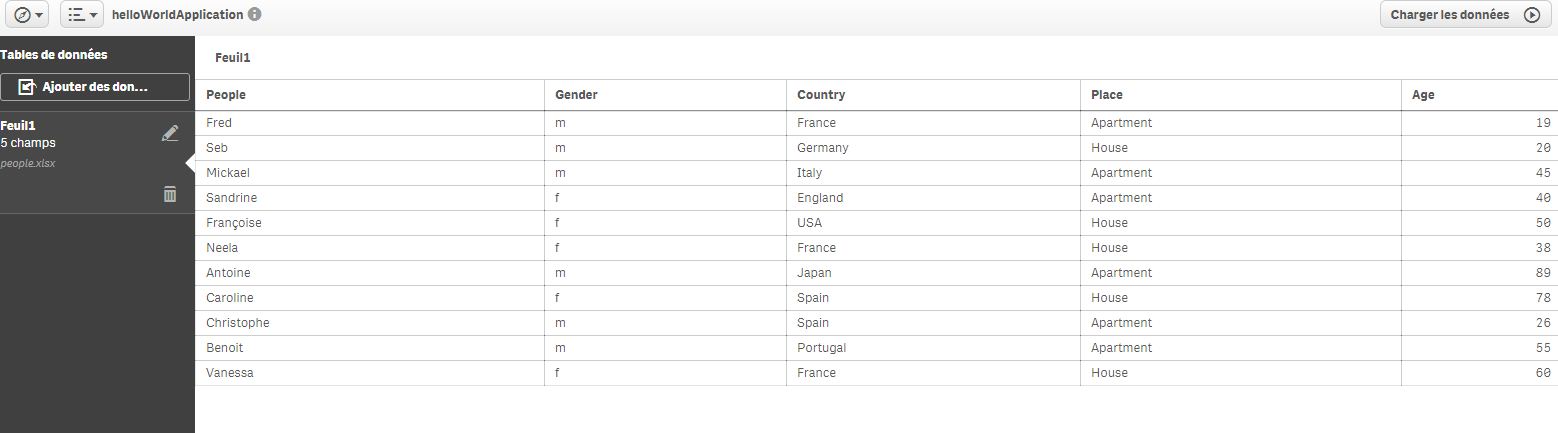1558x433 pixels.
Task: Select the Place column header
Action: (1107, 95)
